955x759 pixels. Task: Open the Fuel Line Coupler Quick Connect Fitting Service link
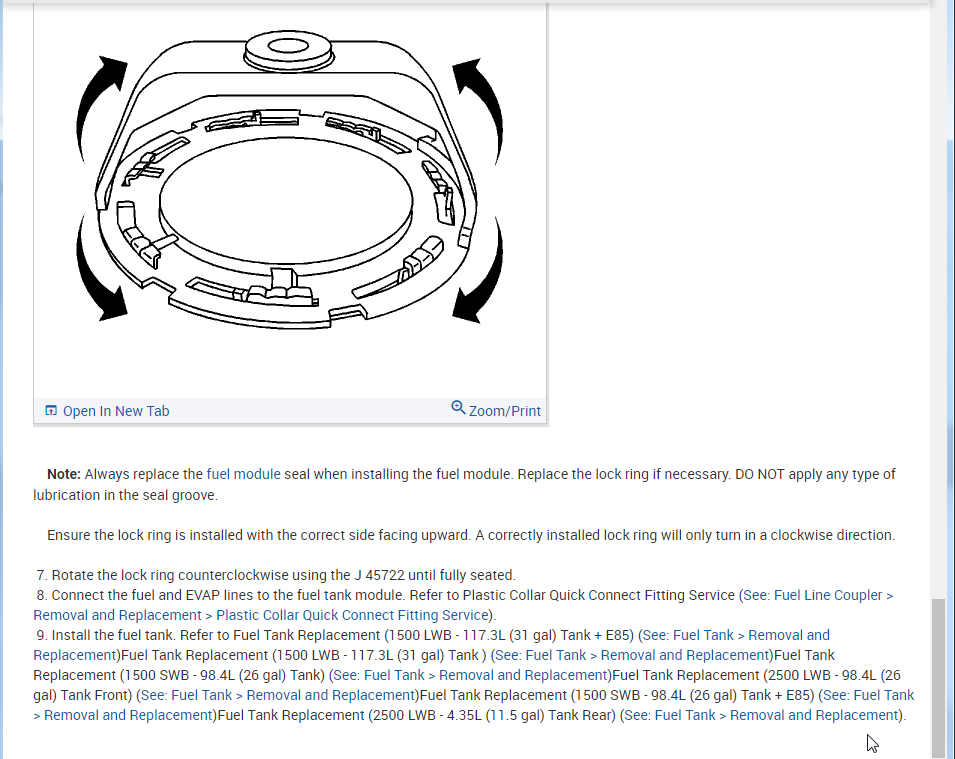point(463,605)
